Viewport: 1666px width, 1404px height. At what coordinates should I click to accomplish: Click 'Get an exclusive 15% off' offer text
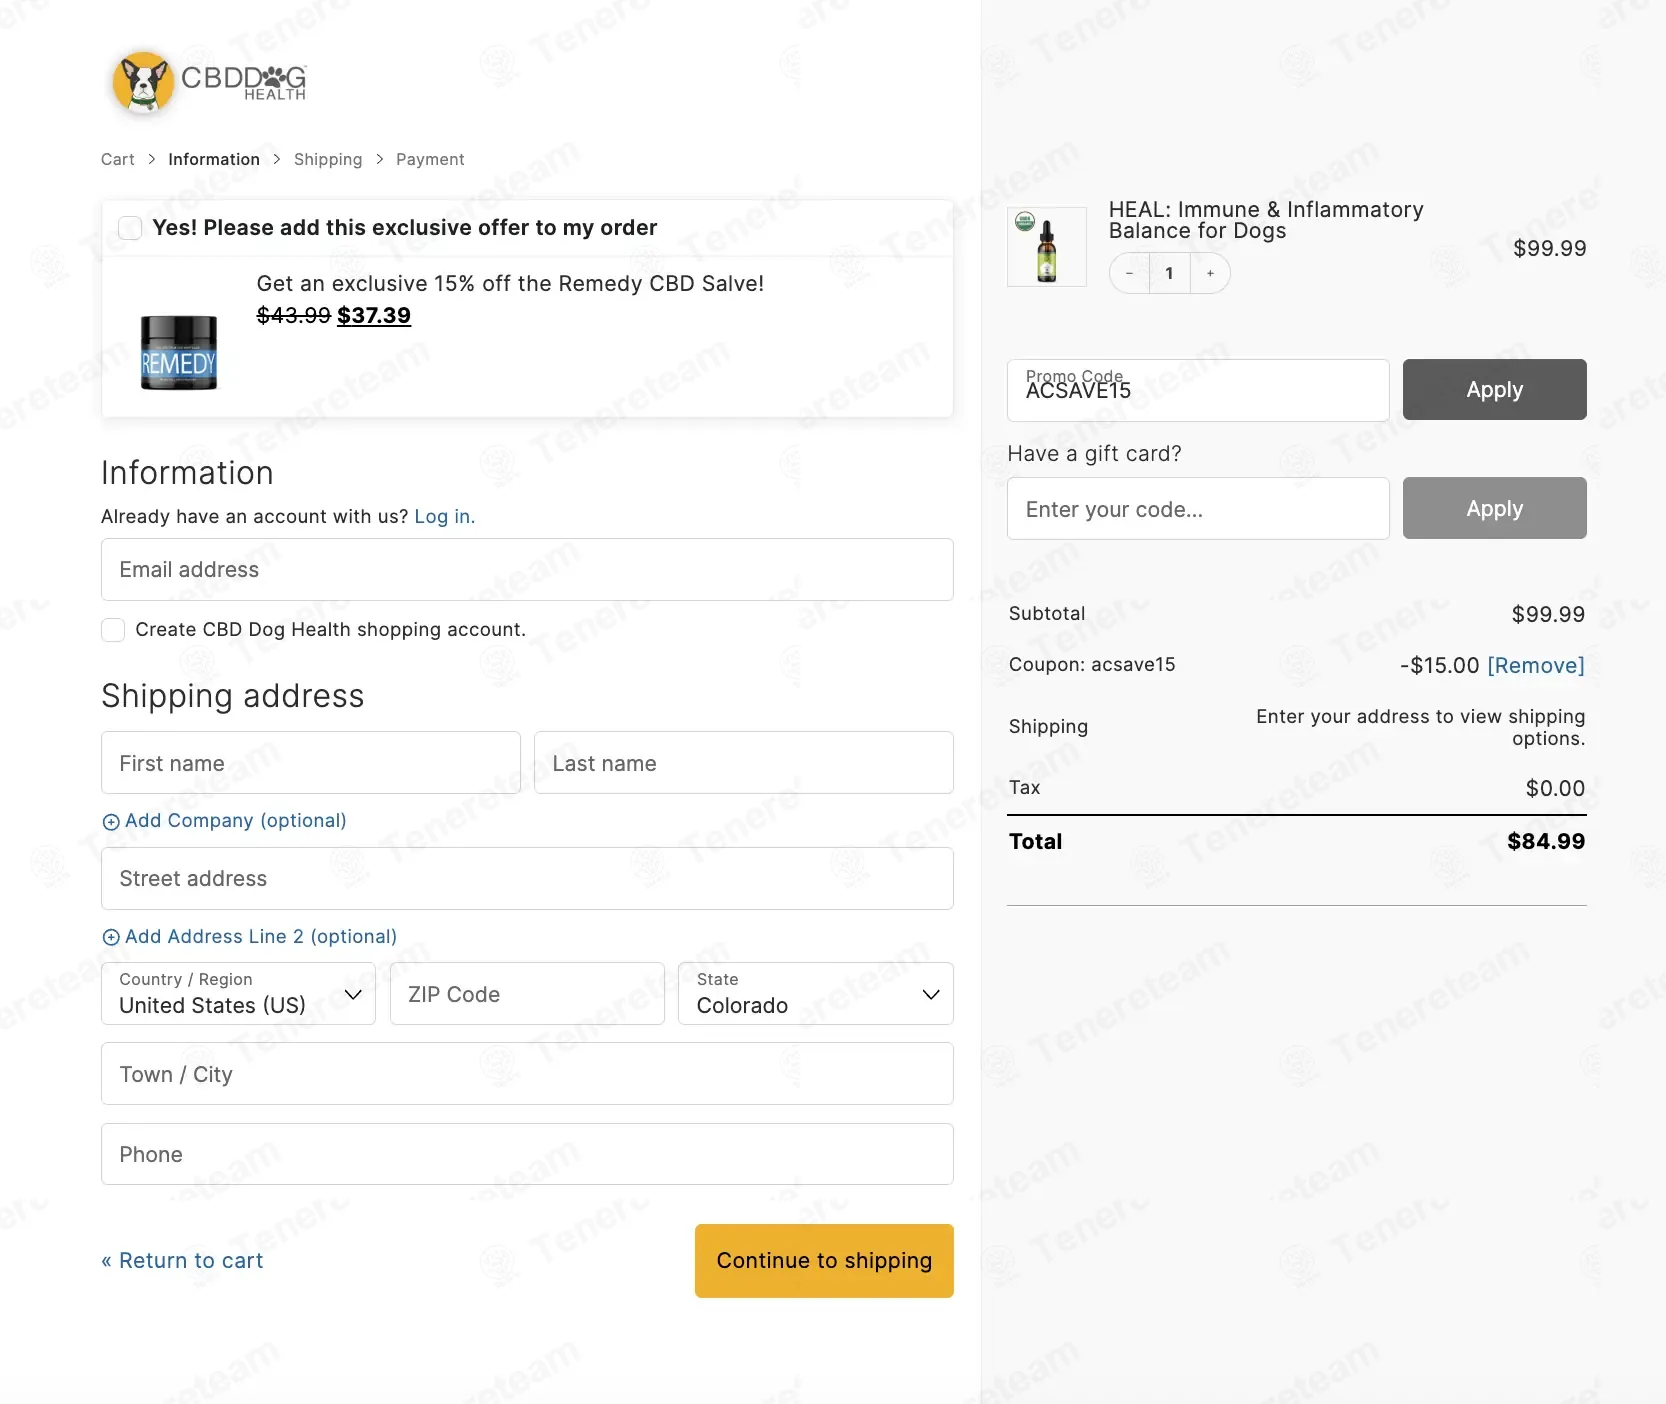point(510,284)
